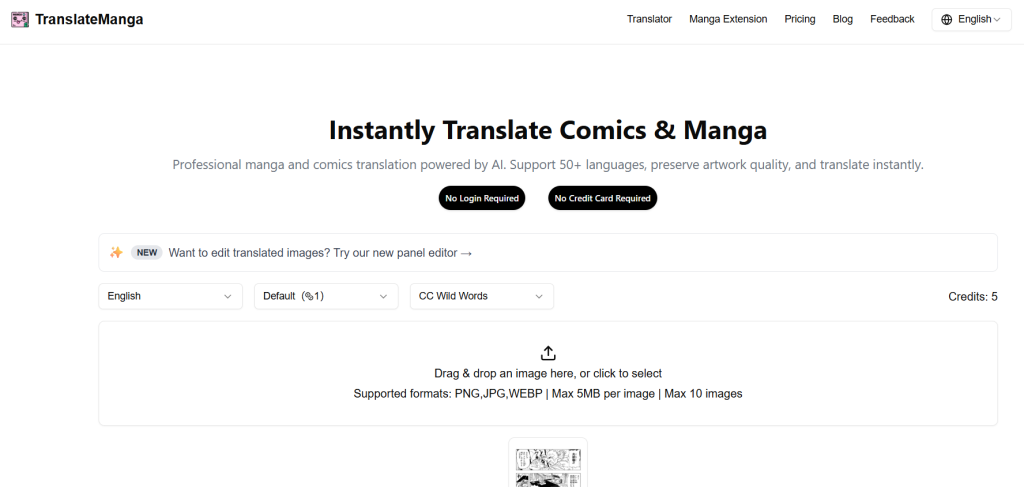Navigate to the Blog
This screenshot has height=487, width=1024.
pyautogui.click(x=842, y=19)
